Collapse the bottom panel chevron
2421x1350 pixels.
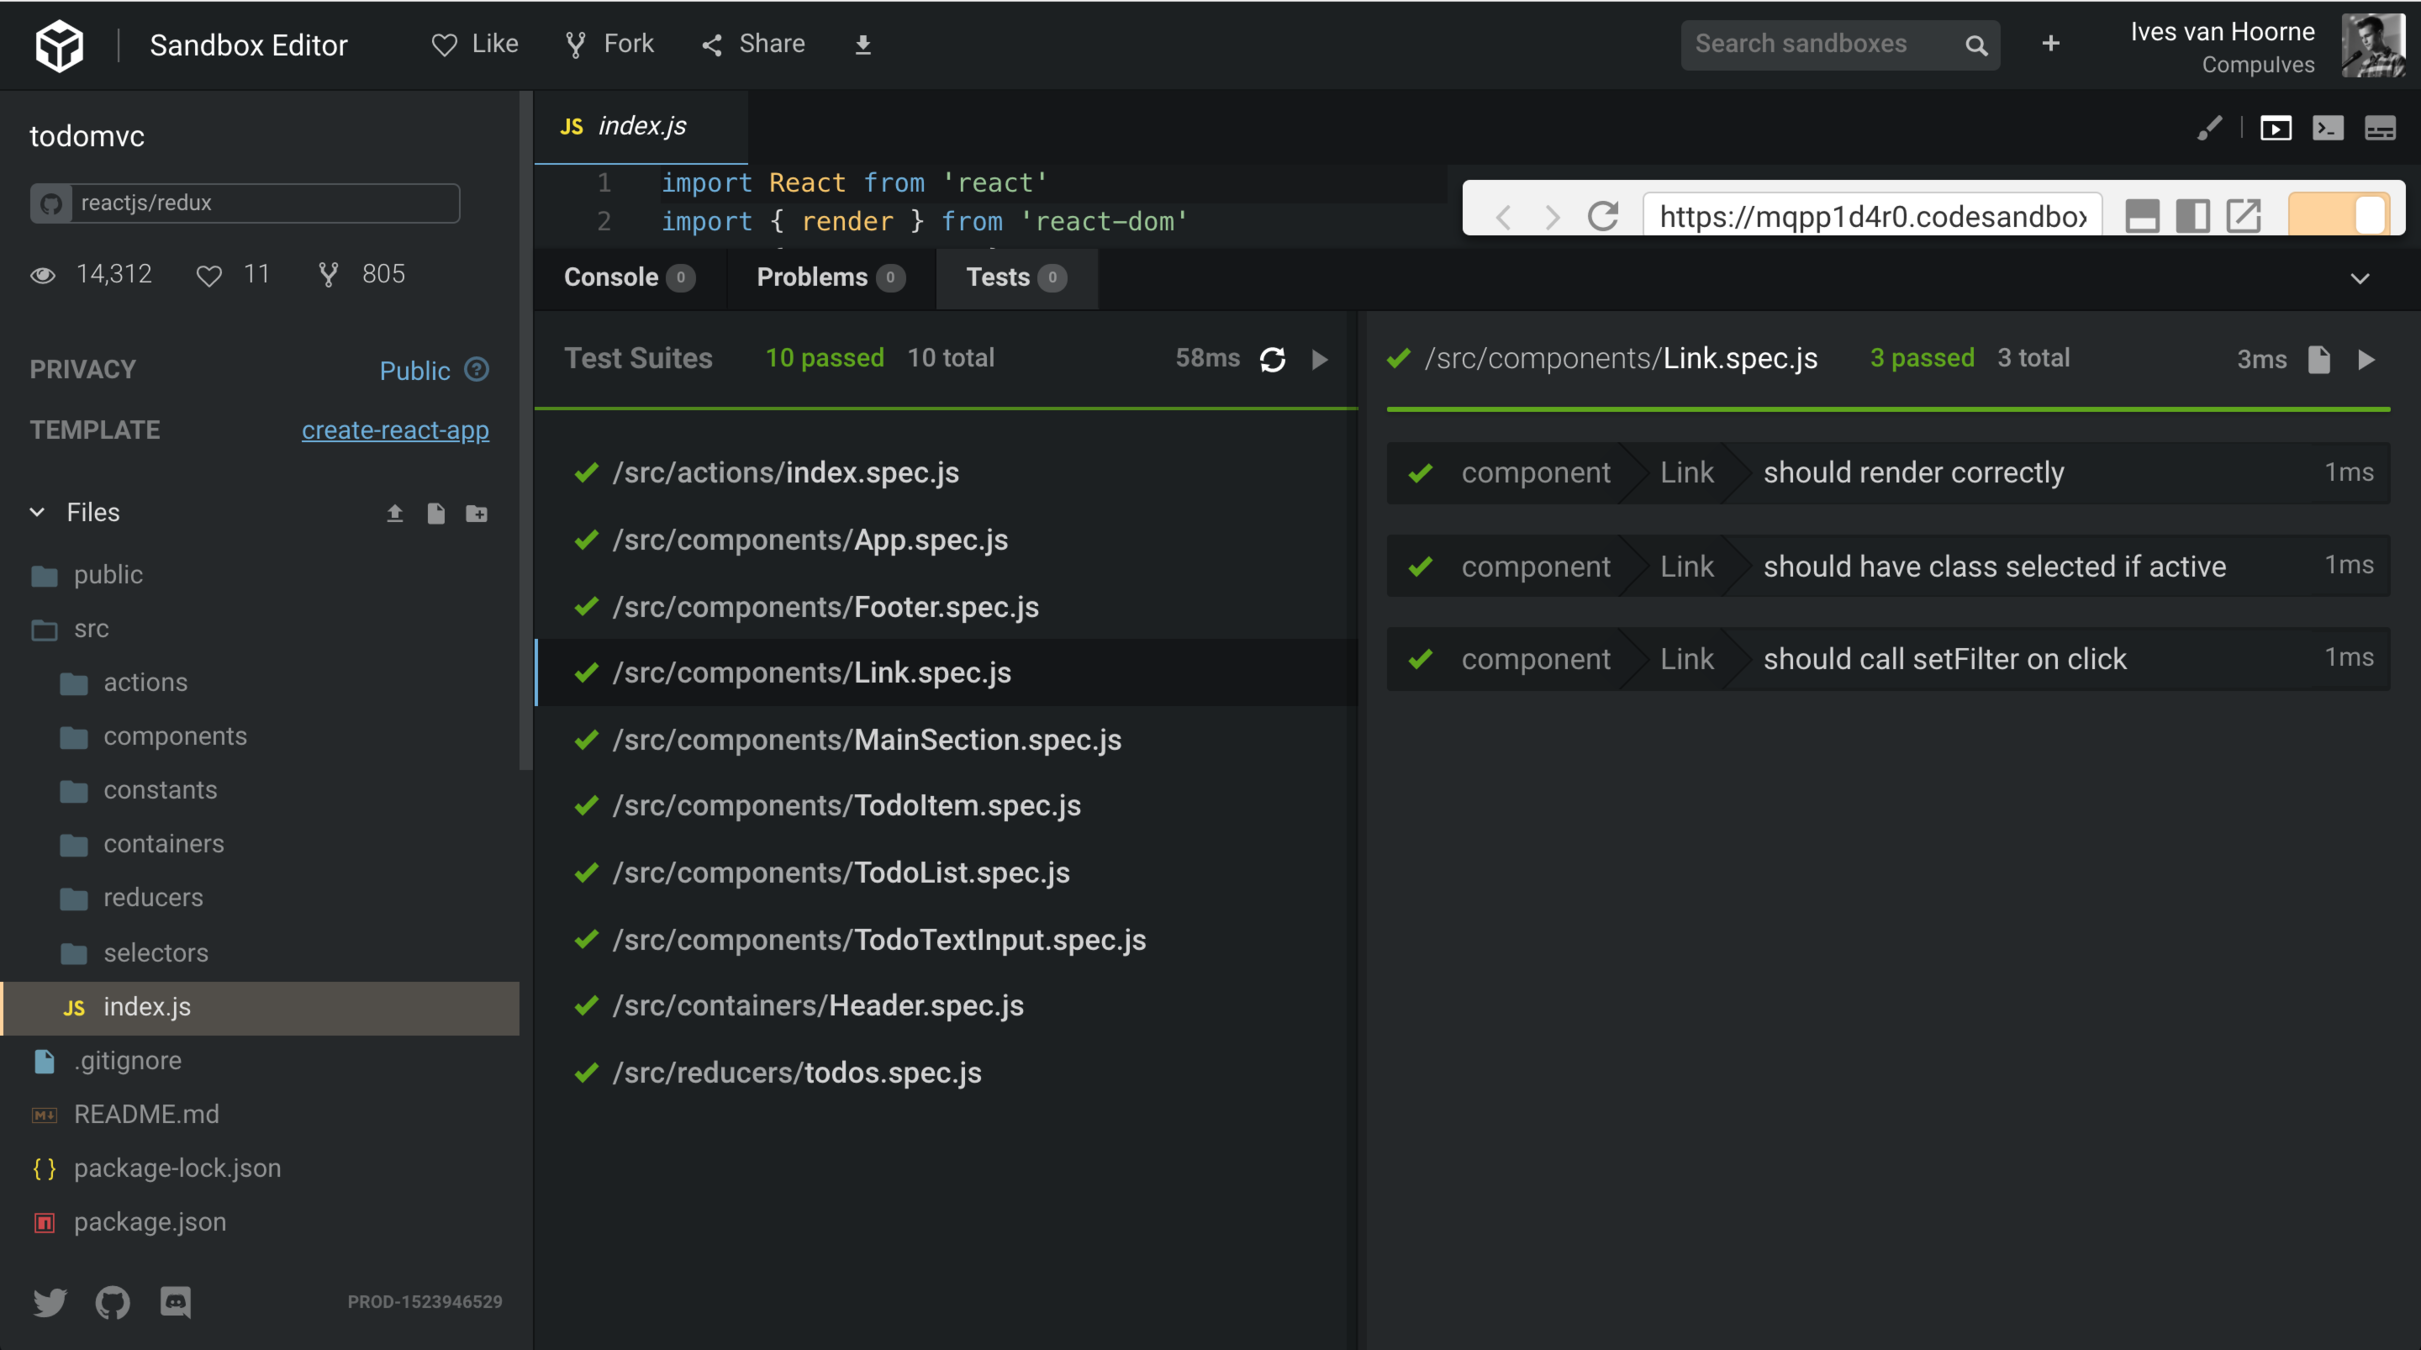click(x=2360, y=278)
